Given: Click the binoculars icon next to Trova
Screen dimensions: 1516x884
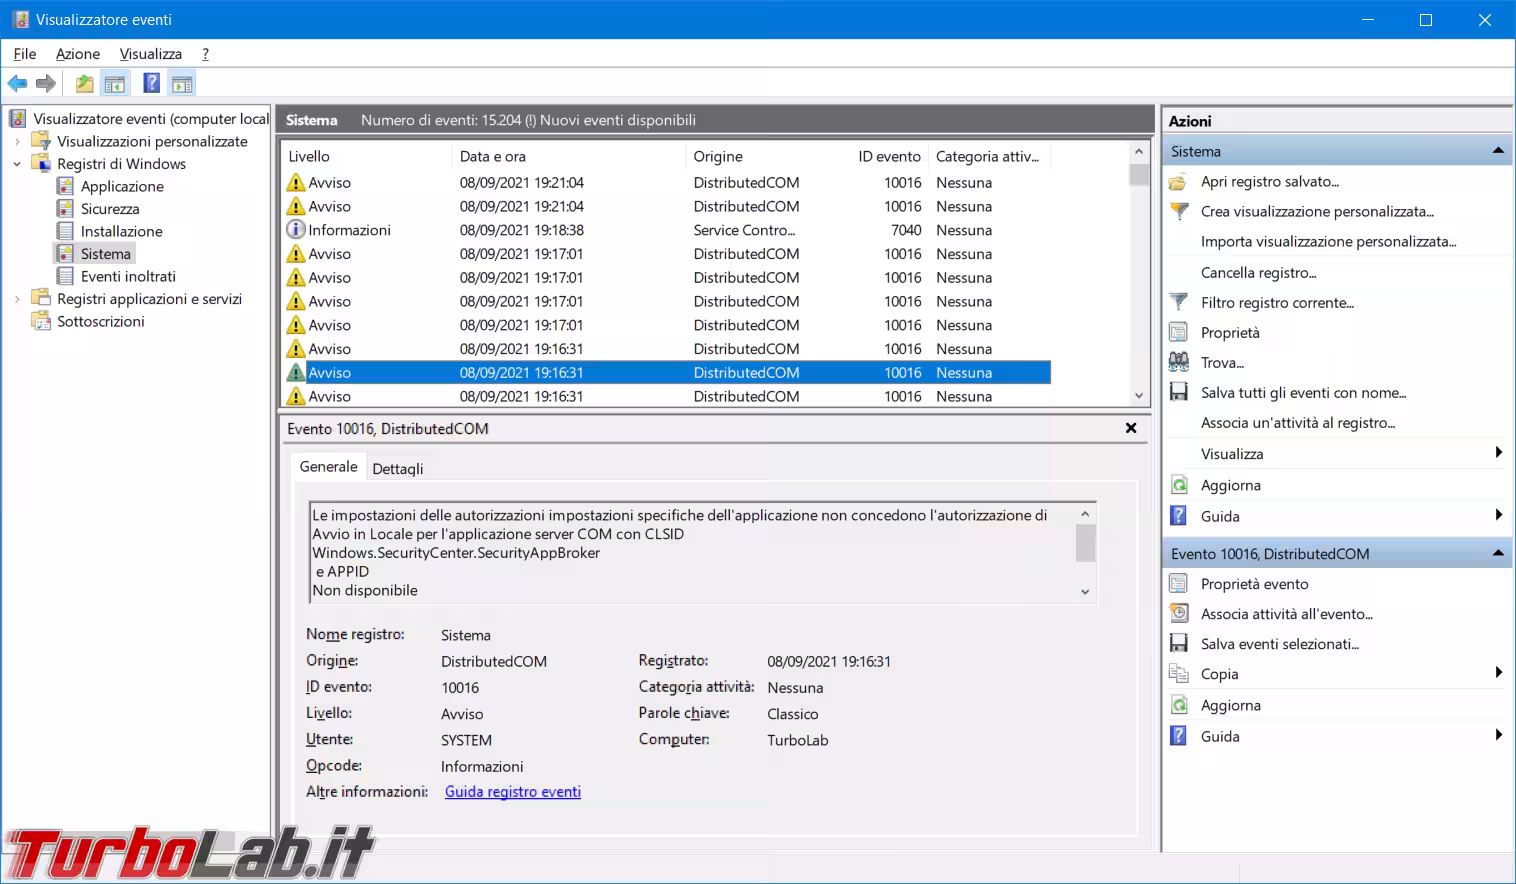Looking at the screenshot, I should click(1179, 362).
